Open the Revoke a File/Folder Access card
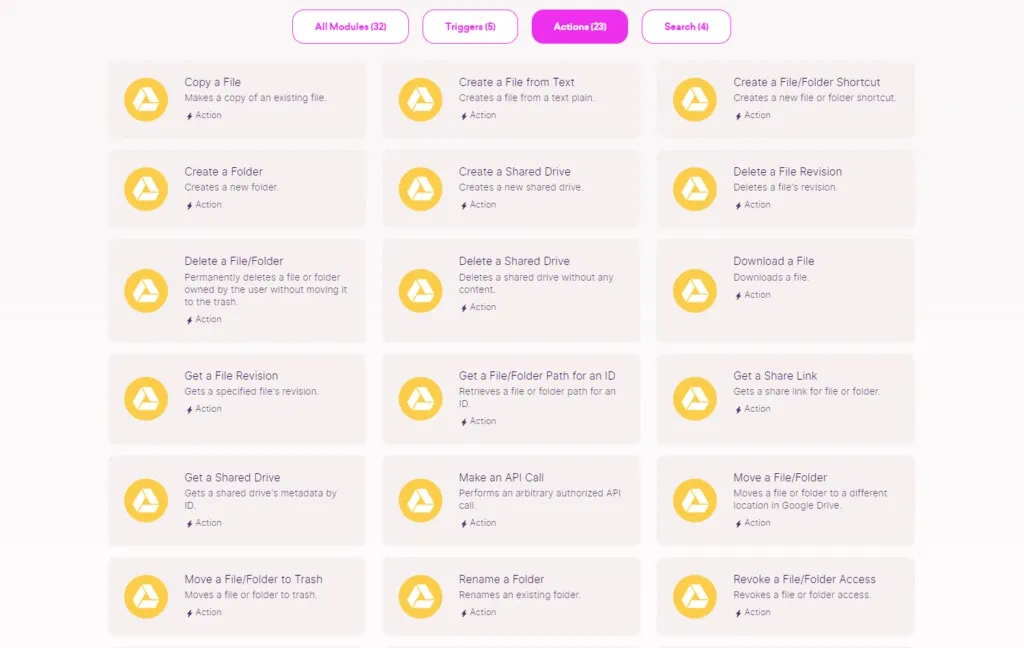Viewport: 1024px width, 648px height. [x=786, y=596]
